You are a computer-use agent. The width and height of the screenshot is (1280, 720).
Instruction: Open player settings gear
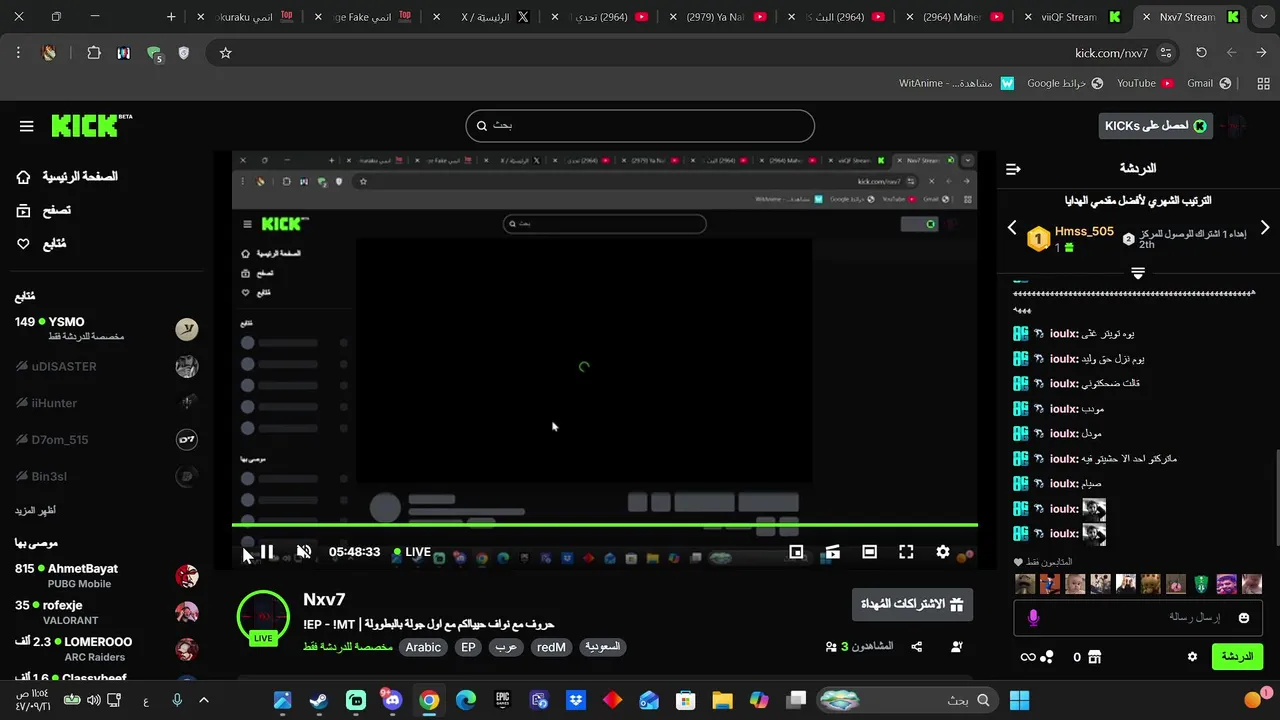[x=942, y=552]
